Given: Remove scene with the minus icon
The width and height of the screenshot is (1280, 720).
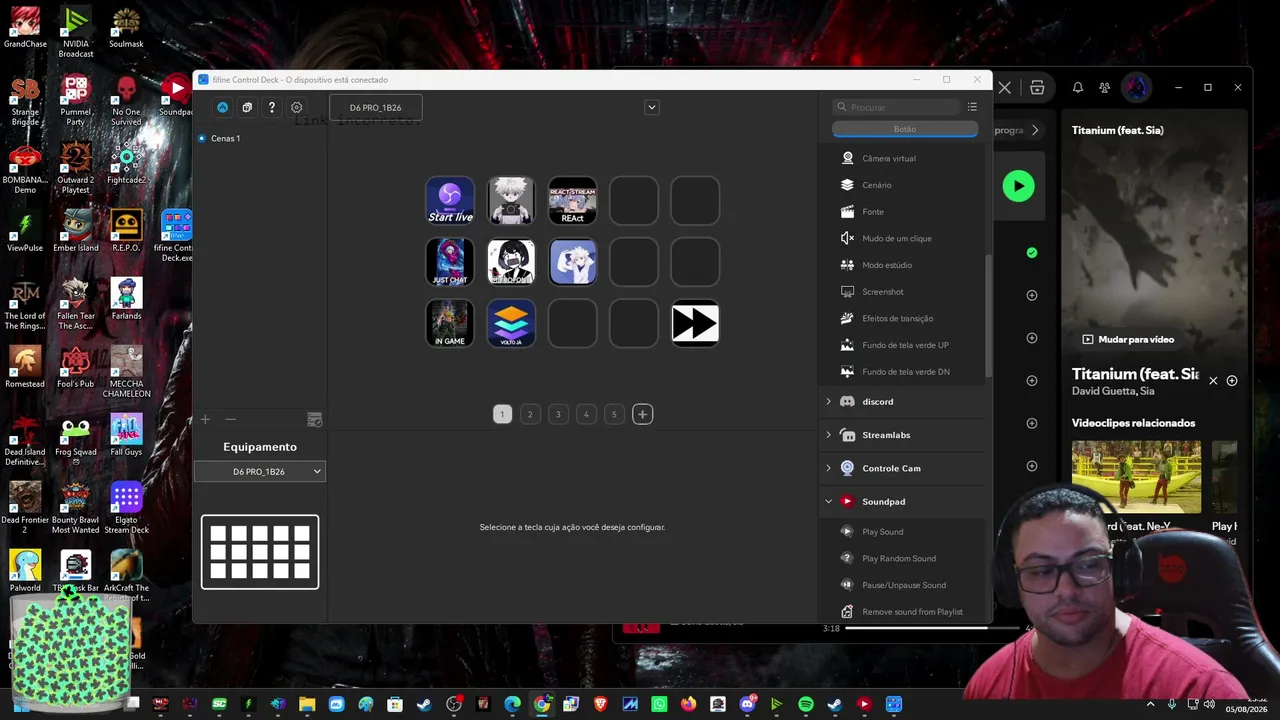Looking at the screenshot, I should 230,419.
